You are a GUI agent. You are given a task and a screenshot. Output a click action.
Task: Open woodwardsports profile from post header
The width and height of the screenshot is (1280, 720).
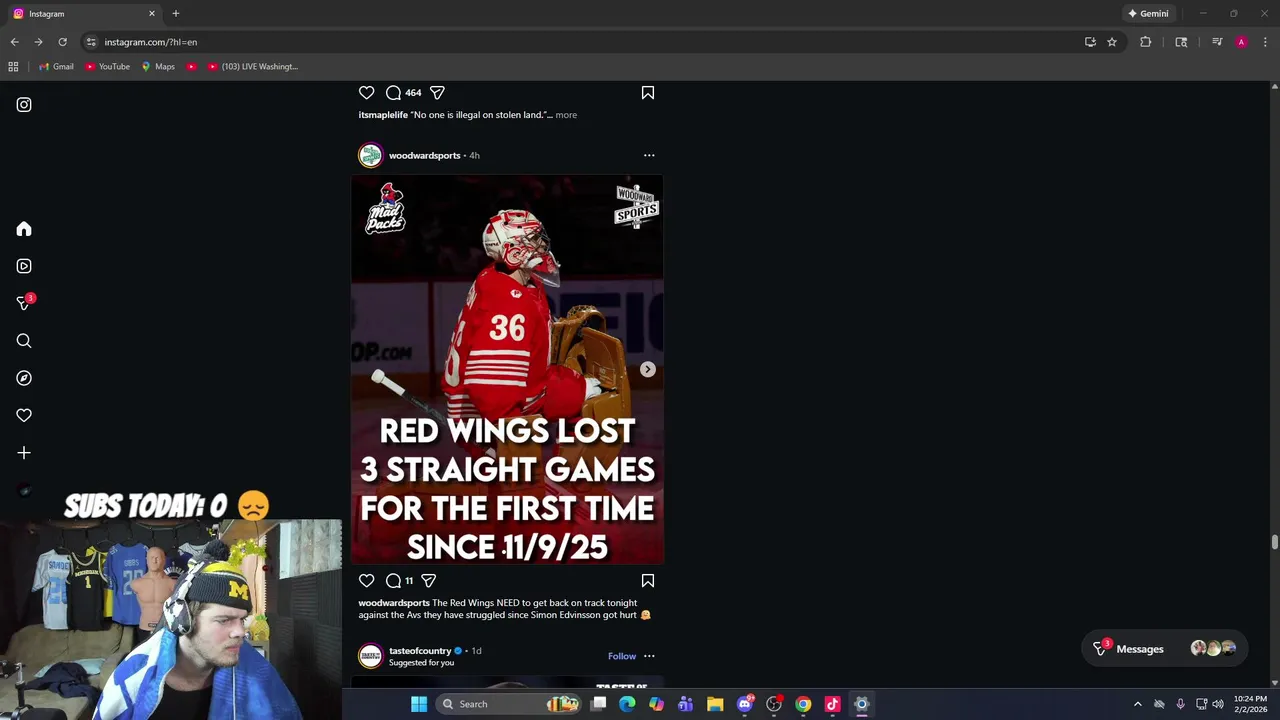tap(424, 156)
